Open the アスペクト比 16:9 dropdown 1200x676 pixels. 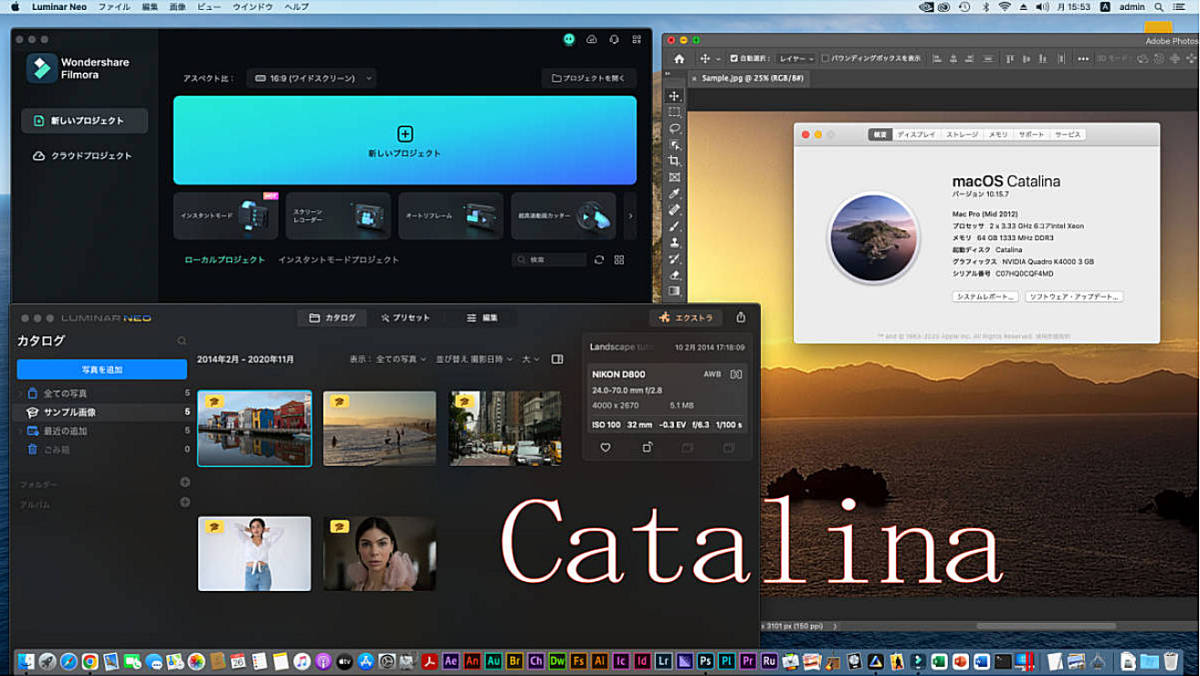312,78
